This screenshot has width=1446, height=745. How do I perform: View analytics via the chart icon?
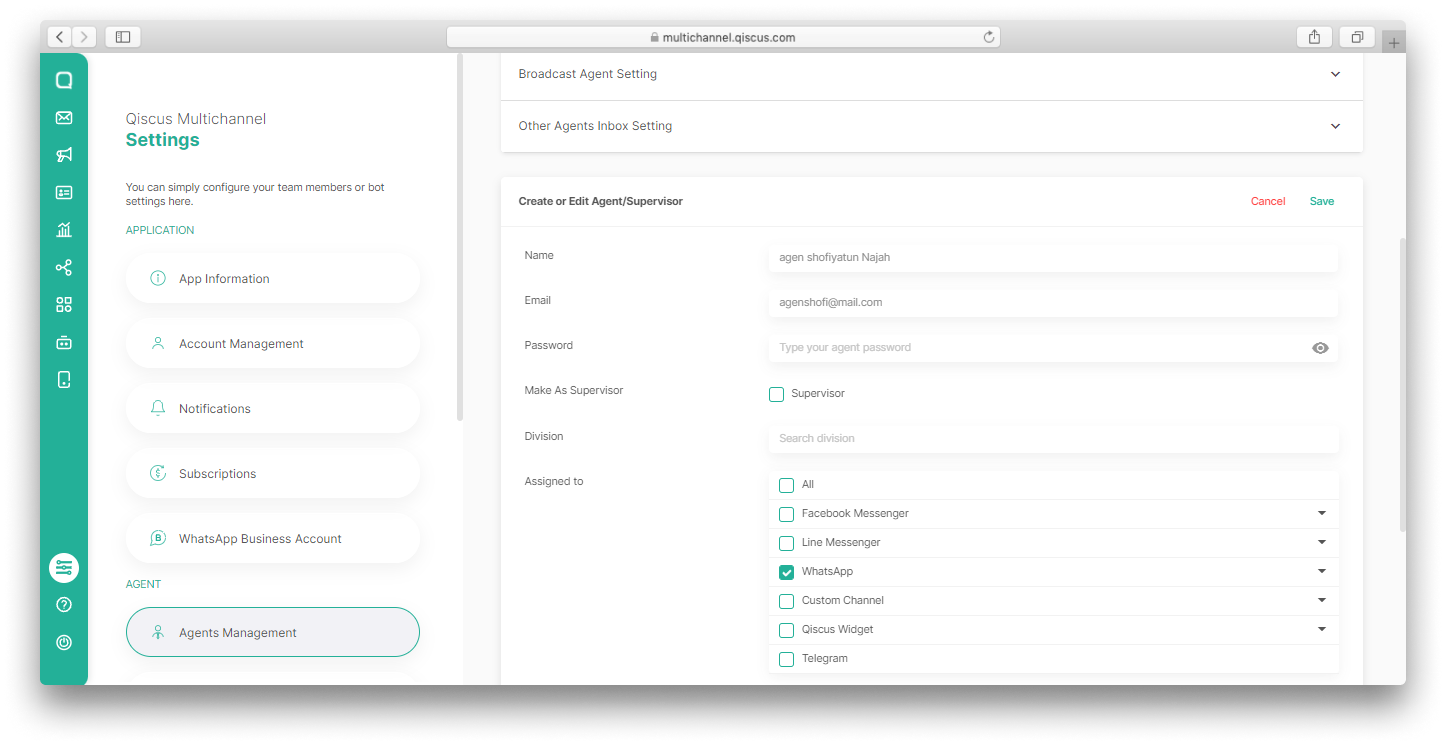click(x=64, y=229)
